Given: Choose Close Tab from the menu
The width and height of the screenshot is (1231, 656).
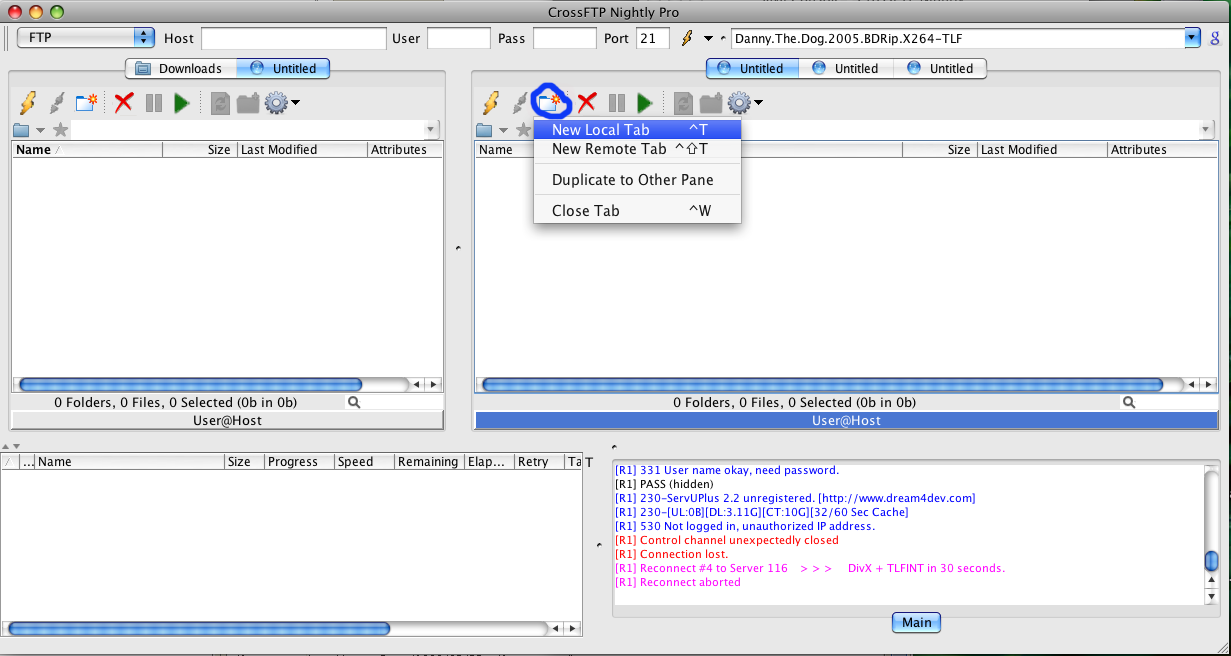Looking at the screenshot, I should (637, 211).
